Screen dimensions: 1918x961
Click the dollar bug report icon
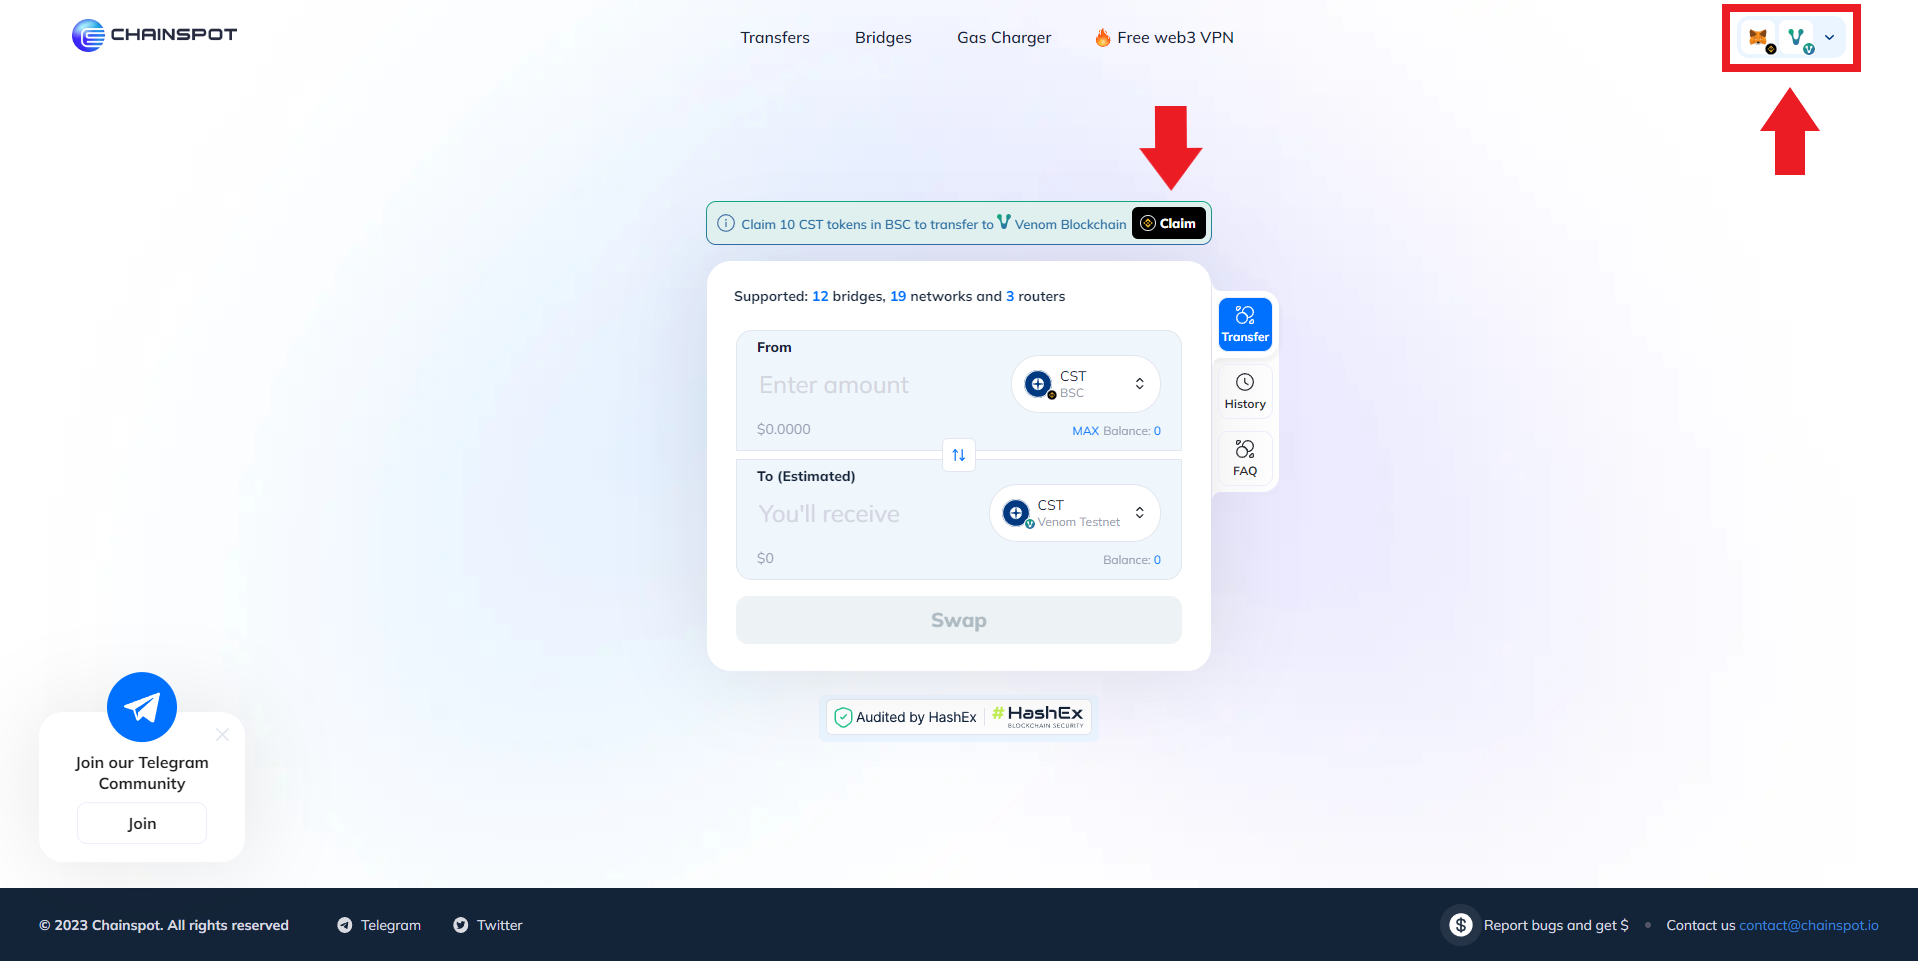pyautogui.click(x=1461, y=925)
